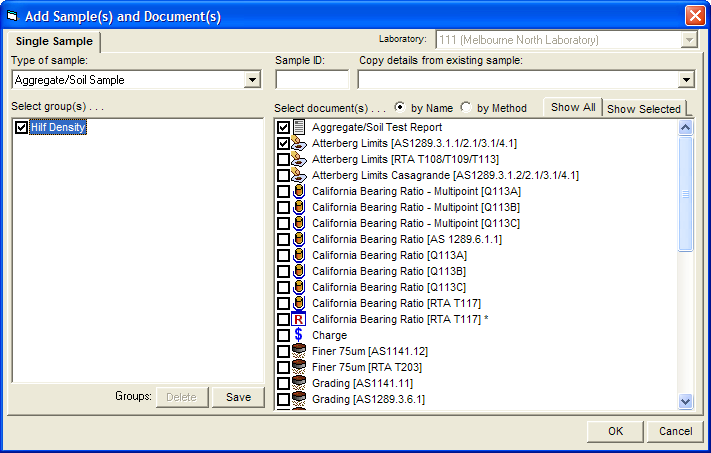This screenshot has height=453, width=711.
Task: Uncheck Aggregate/Soil Test Report checkbox
Action: [283, 127]
